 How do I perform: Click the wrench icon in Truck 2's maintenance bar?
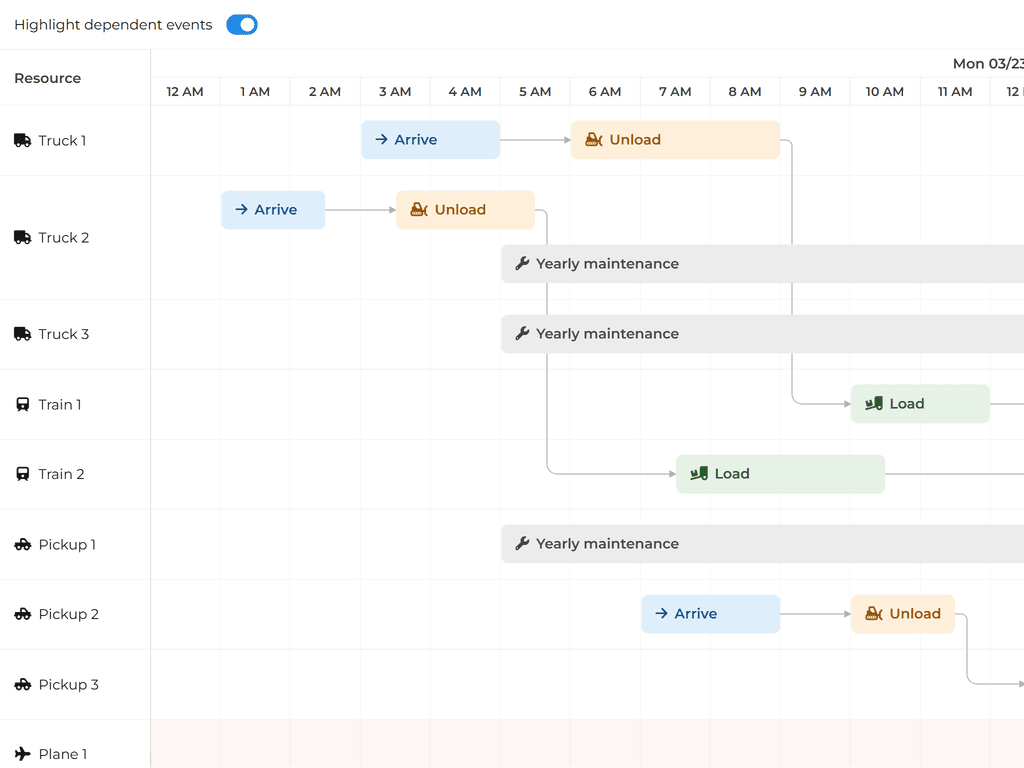click(x=522, y=263)
